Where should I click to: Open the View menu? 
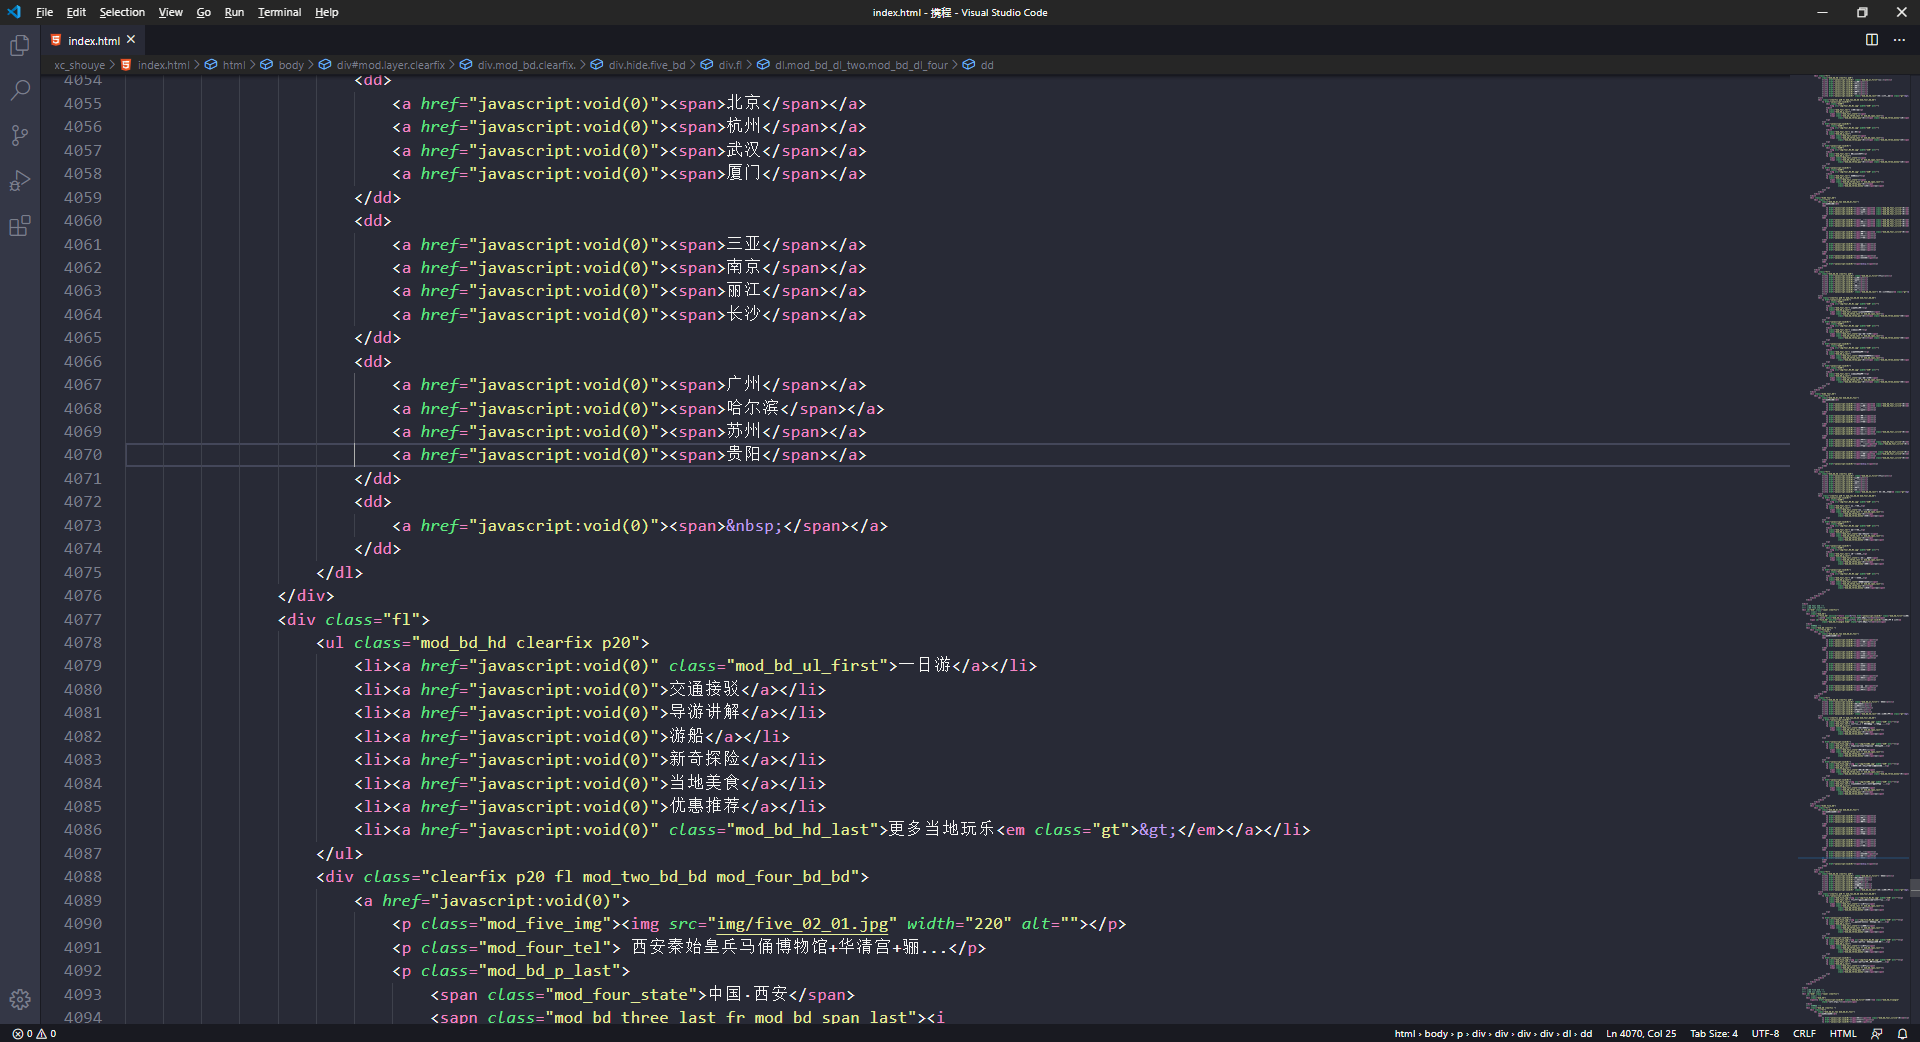point(171,12)
